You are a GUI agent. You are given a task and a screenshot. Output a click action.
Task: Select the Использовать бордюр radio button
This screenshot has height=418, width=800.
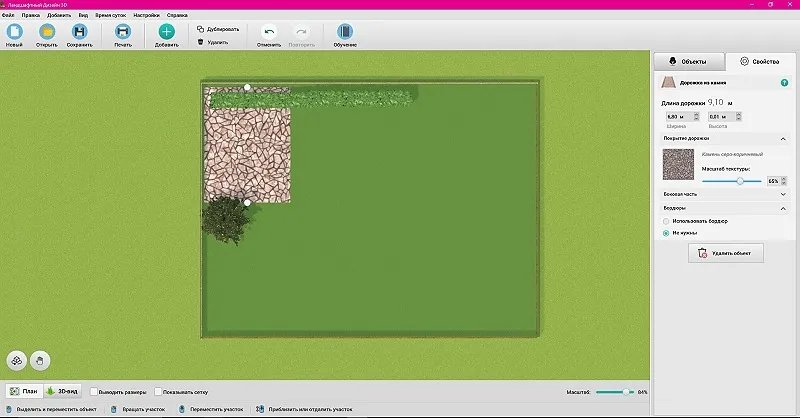coord(666,222)
